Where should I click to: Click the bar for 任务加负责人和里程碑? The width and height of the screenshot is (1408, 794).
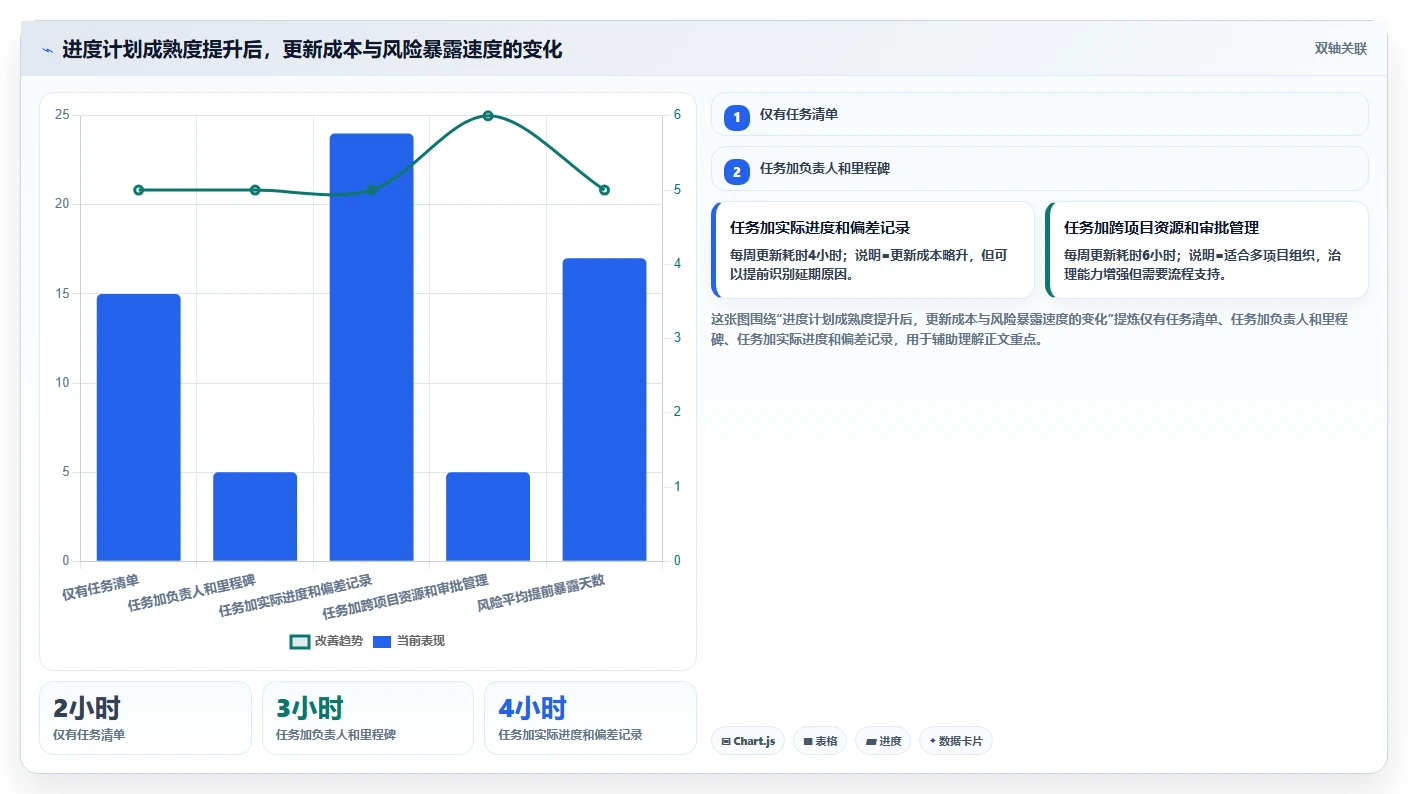(255, 516)
